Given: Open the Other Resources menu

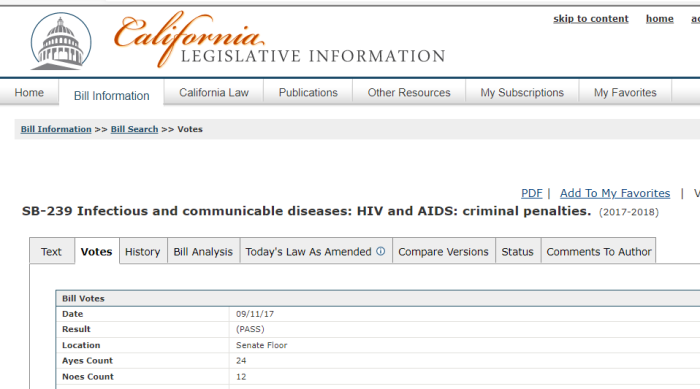Looking at the screenshot, I should [409, 92].
